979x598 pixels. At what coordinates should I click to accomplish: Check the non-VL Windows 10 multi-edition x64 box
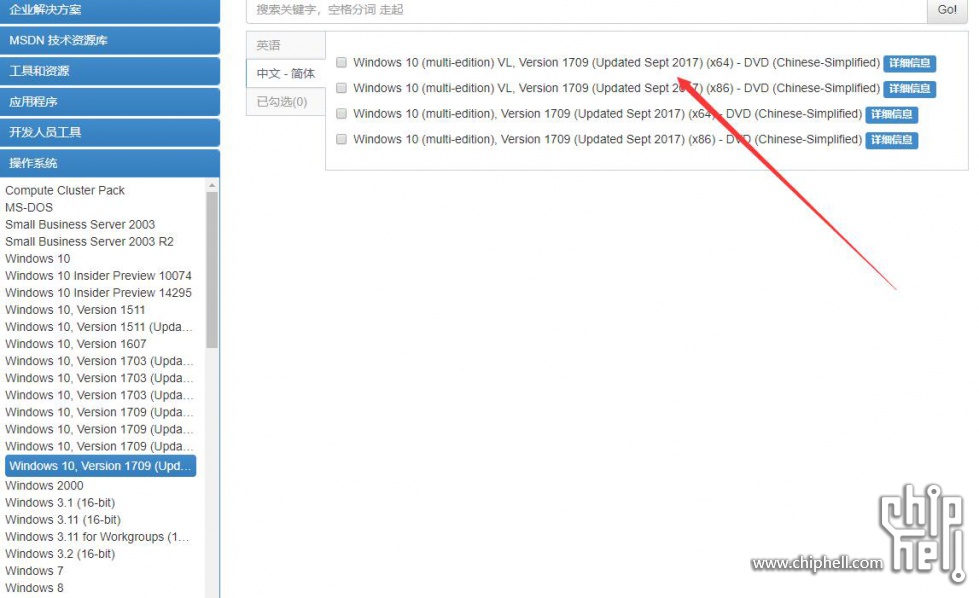click(342, 114)
